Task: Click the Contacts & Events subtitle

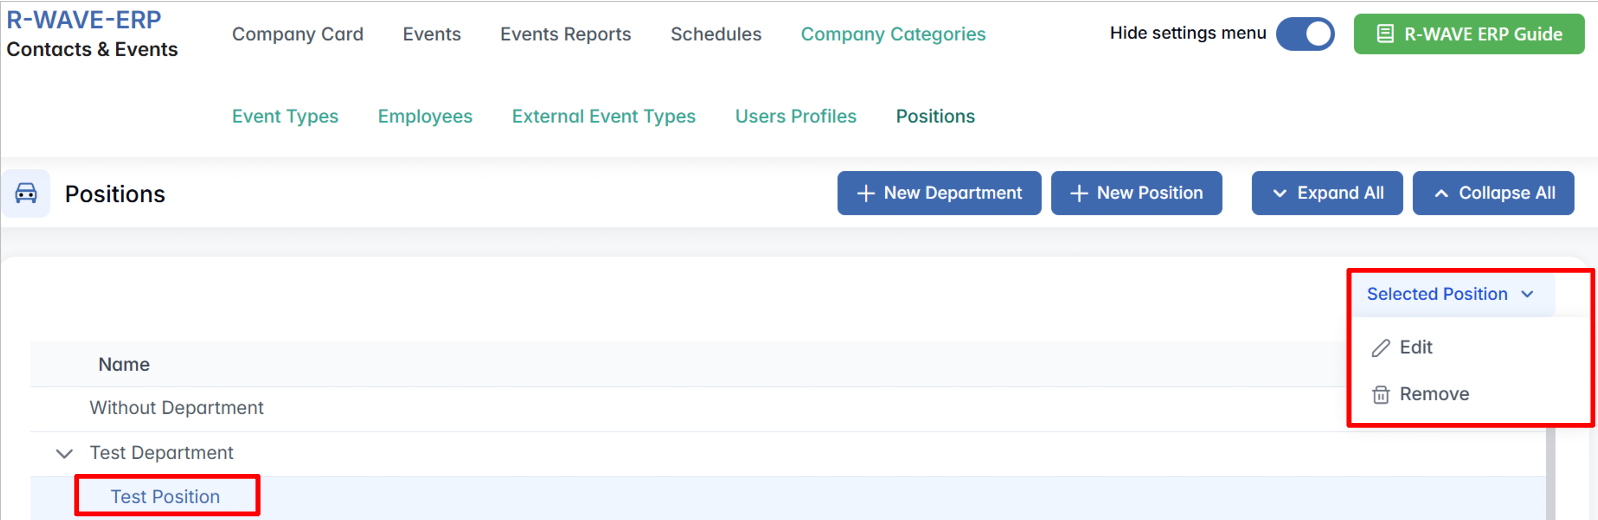Action: click(x=92, y=50)
